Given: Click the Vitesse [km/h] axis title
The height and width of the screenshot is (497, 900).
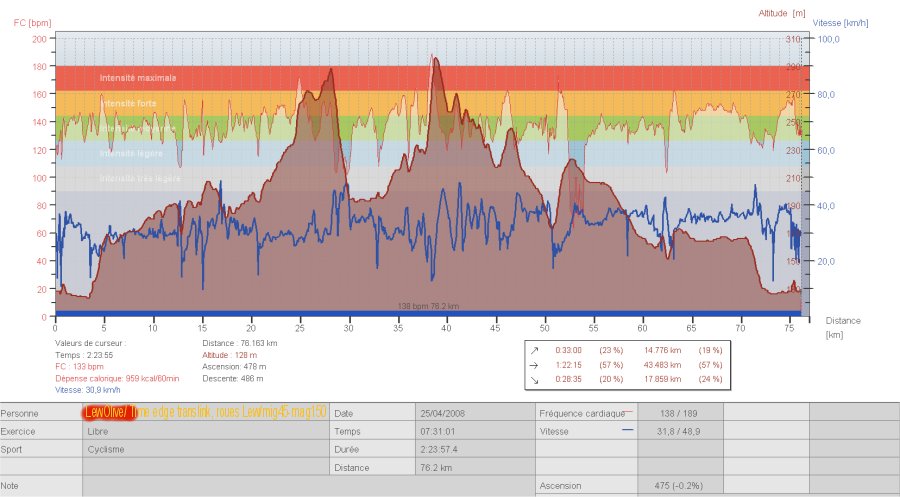Looking at the screenshot, I should pos(838,22).
